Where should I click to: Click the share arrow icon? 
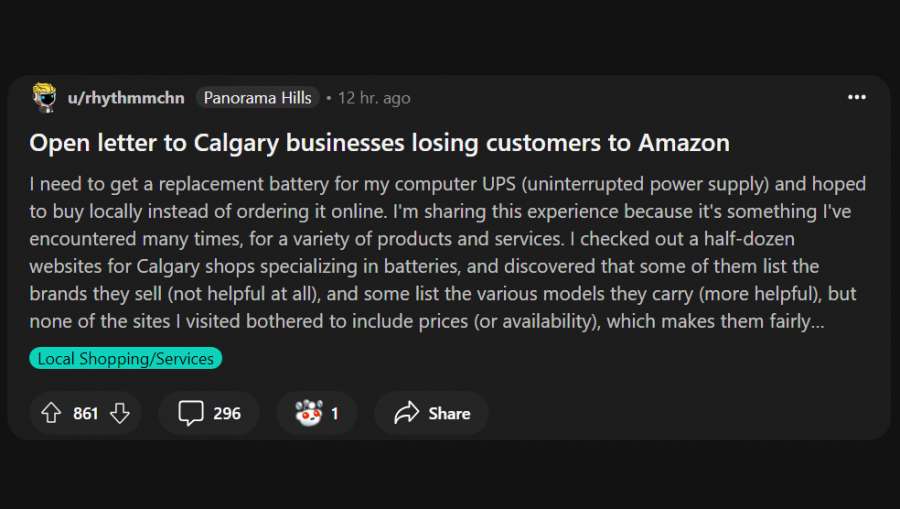(406, 413)
